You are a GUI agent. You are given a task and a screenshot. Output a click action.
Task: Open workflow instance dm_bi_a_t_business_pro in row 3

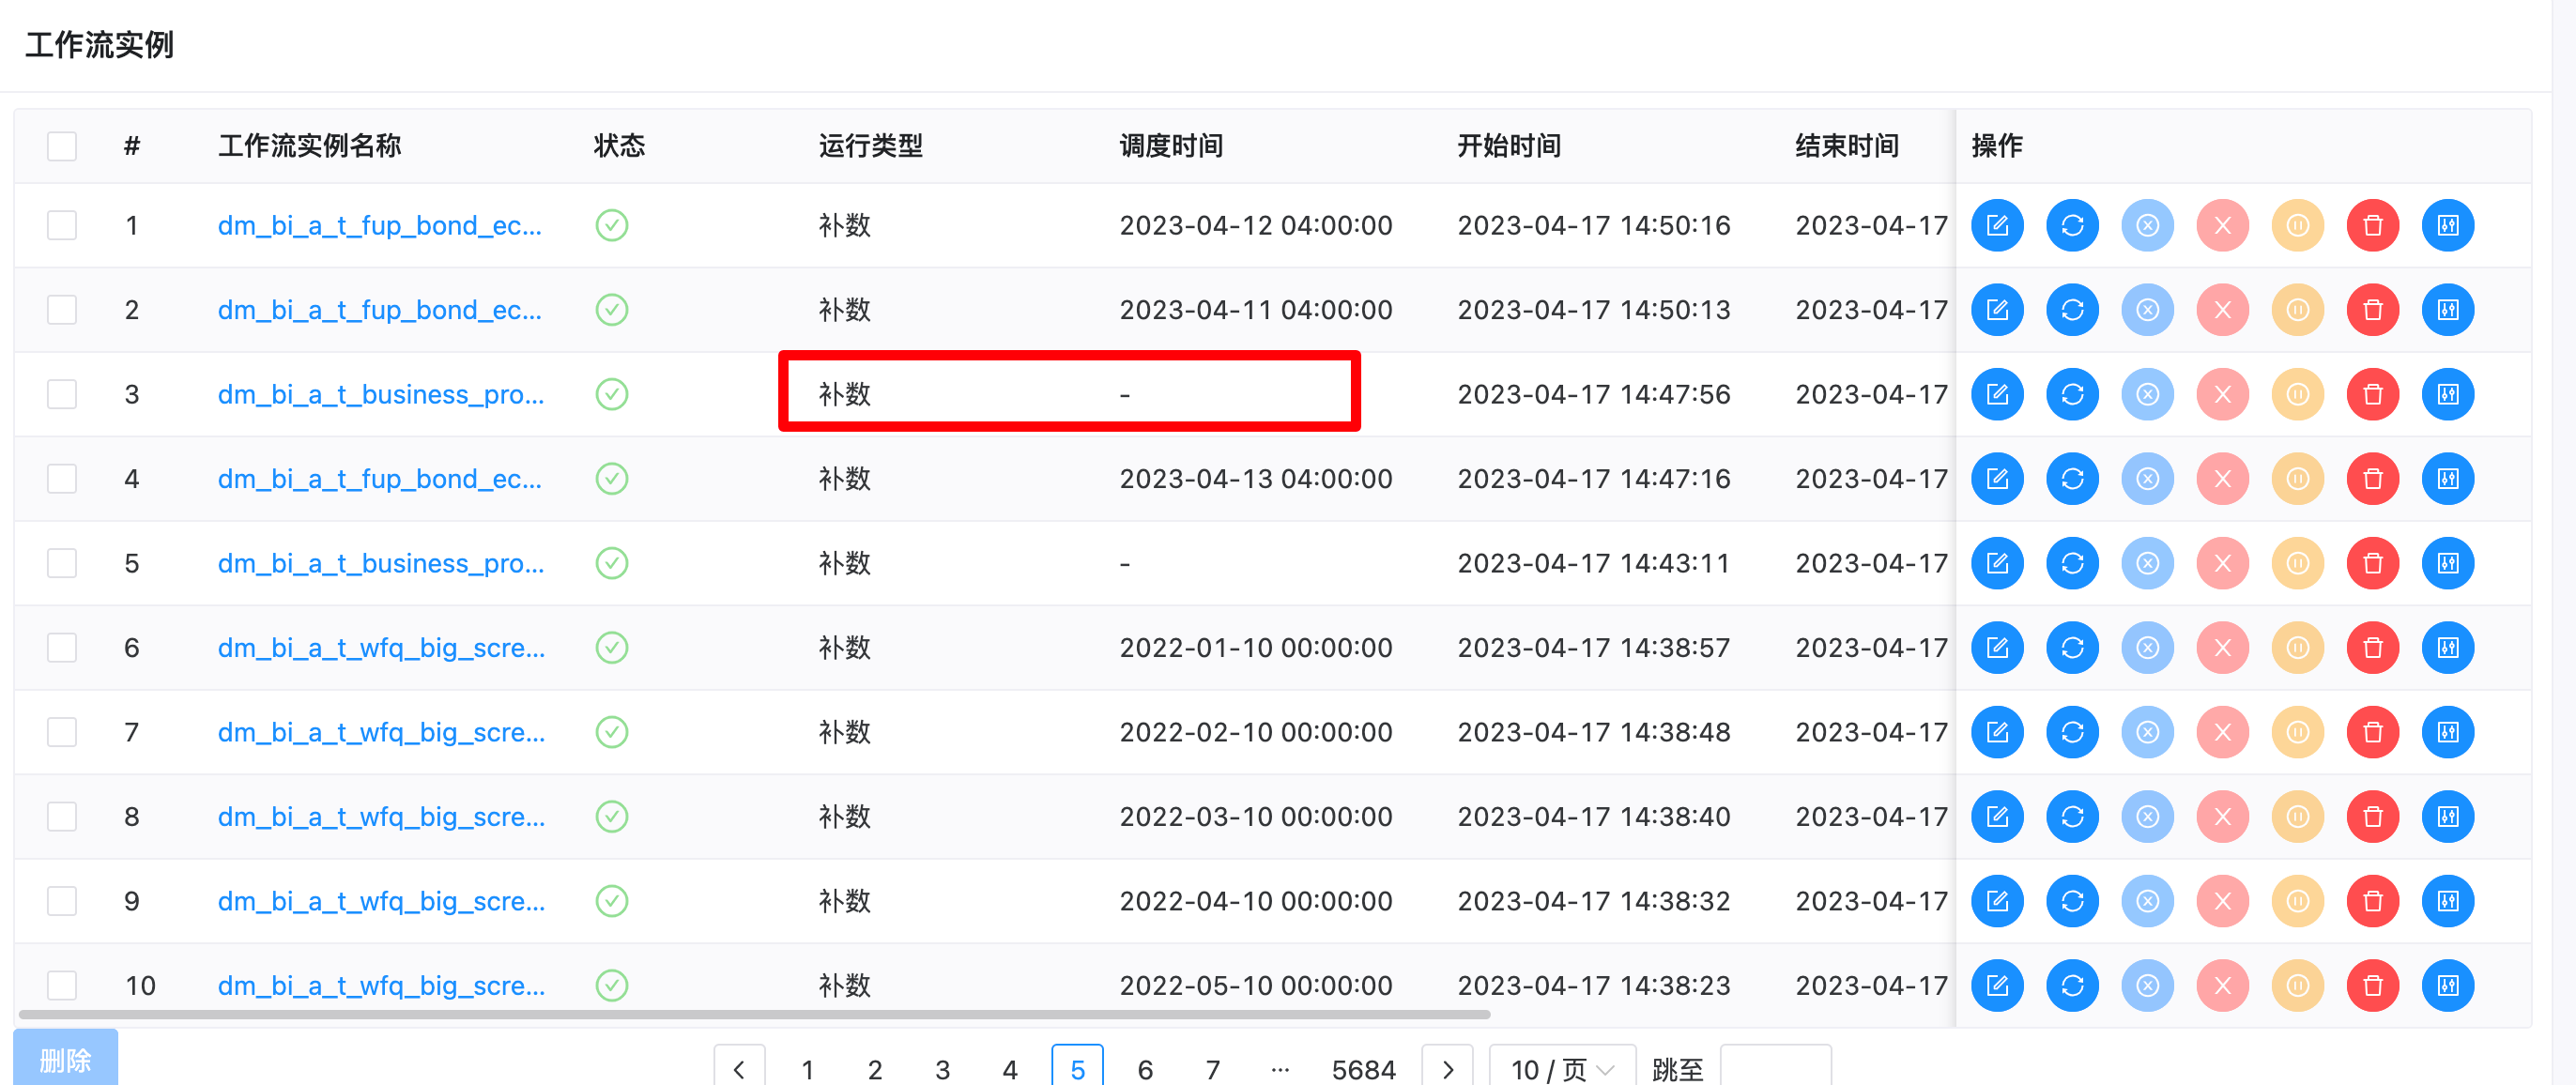(381, 394)
